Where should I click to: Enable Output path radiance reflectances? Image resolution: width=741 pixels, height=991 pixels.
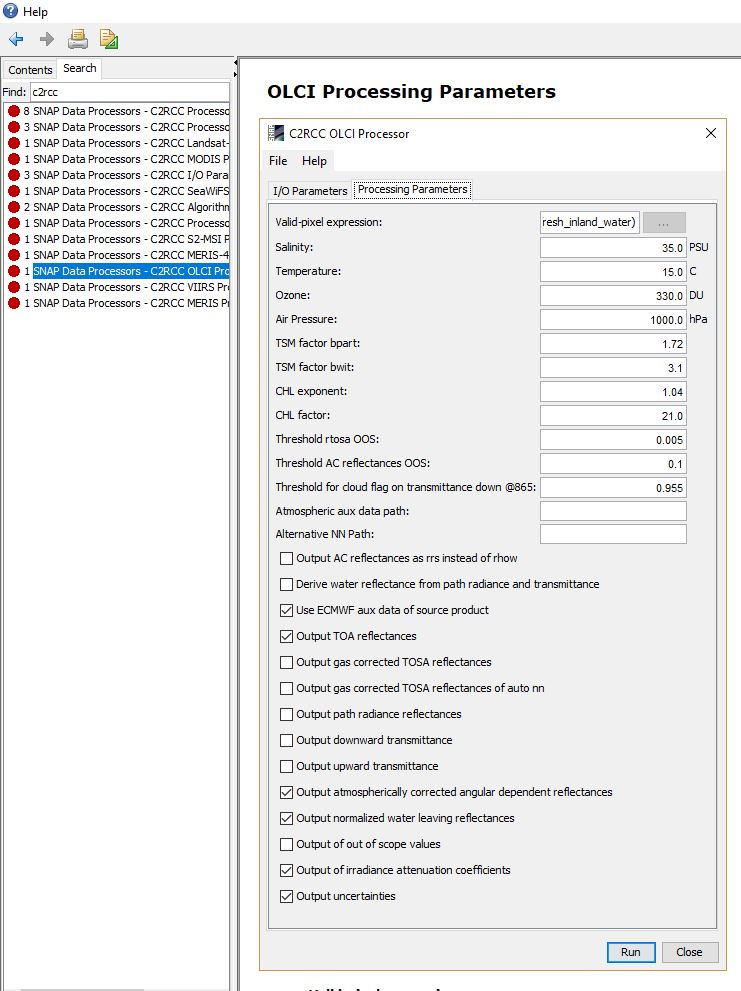click(286, 714)
